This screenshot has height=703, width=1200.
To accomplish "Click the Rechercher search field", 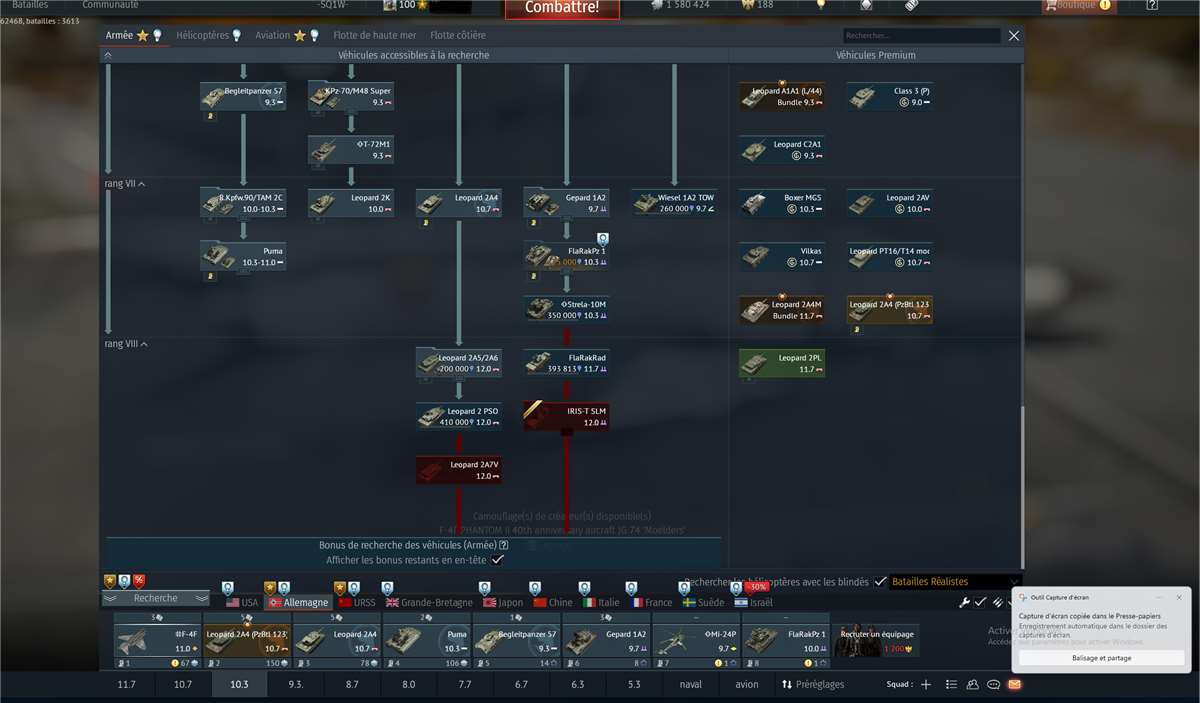I will pos(920,36).
